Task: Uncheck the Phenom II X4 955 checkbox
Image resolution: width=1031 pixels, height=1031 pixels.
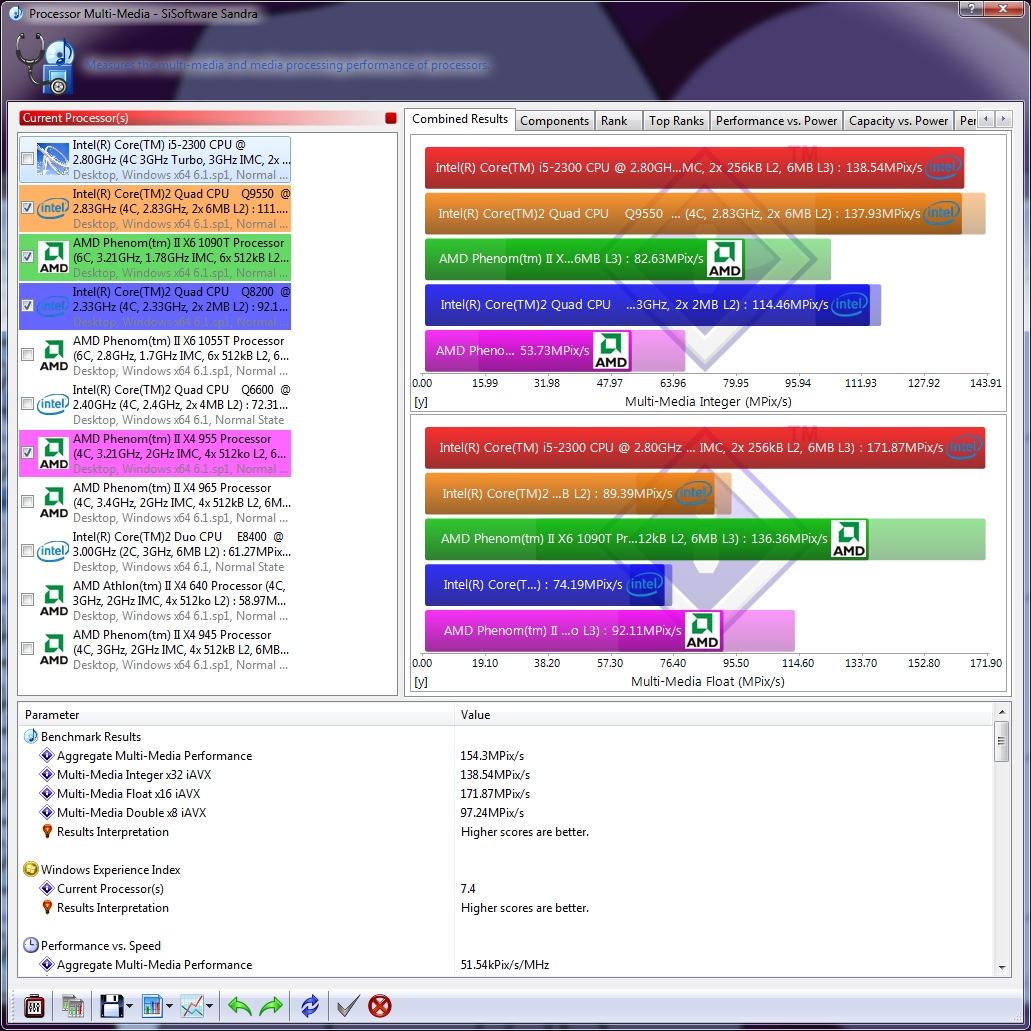Action: click(28, 452)
